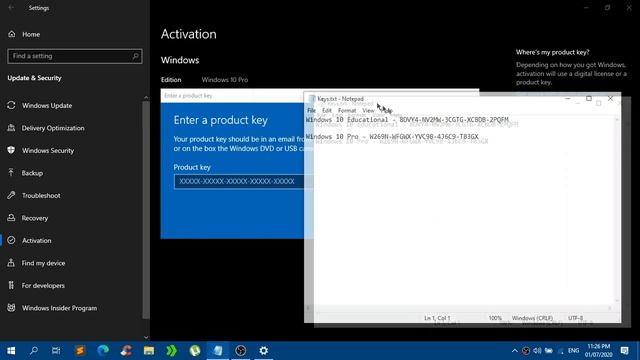Click the sidebar scrollbar up arrow
The image size is (640, 360).
(146, 98)
